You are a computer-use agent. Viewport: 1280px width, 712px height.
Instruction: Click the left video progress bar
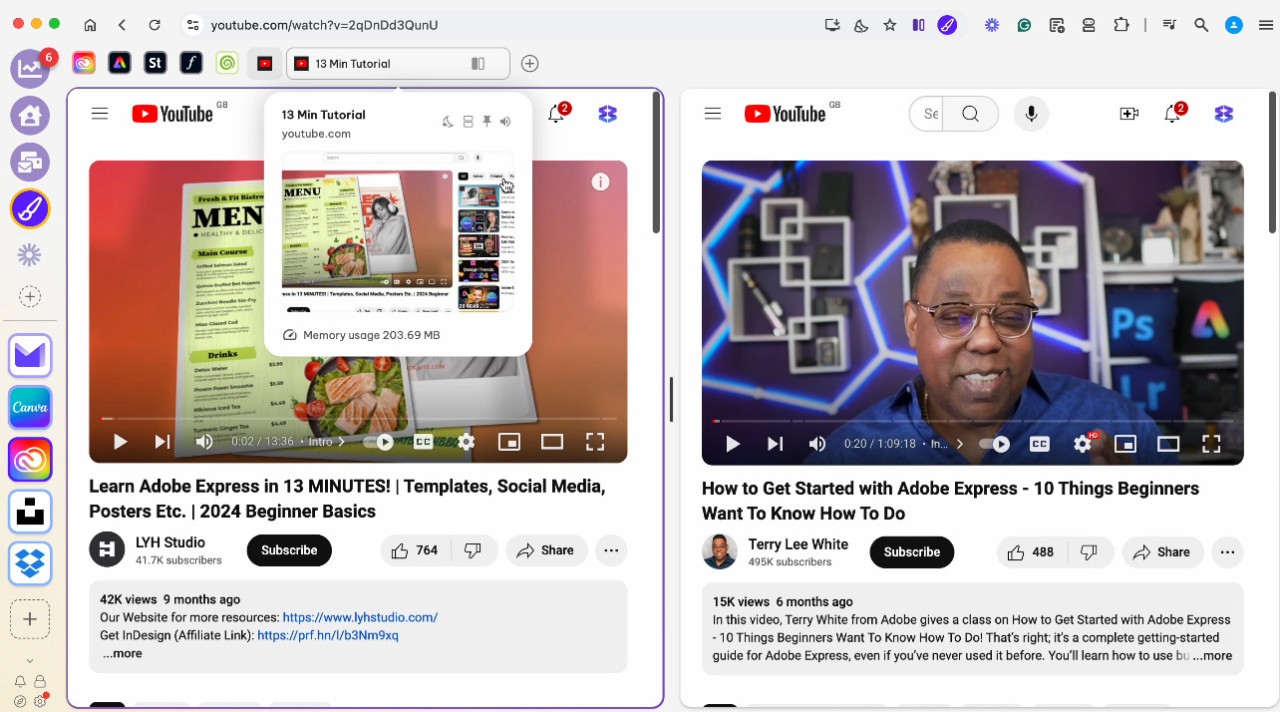(x=358, y=419)
